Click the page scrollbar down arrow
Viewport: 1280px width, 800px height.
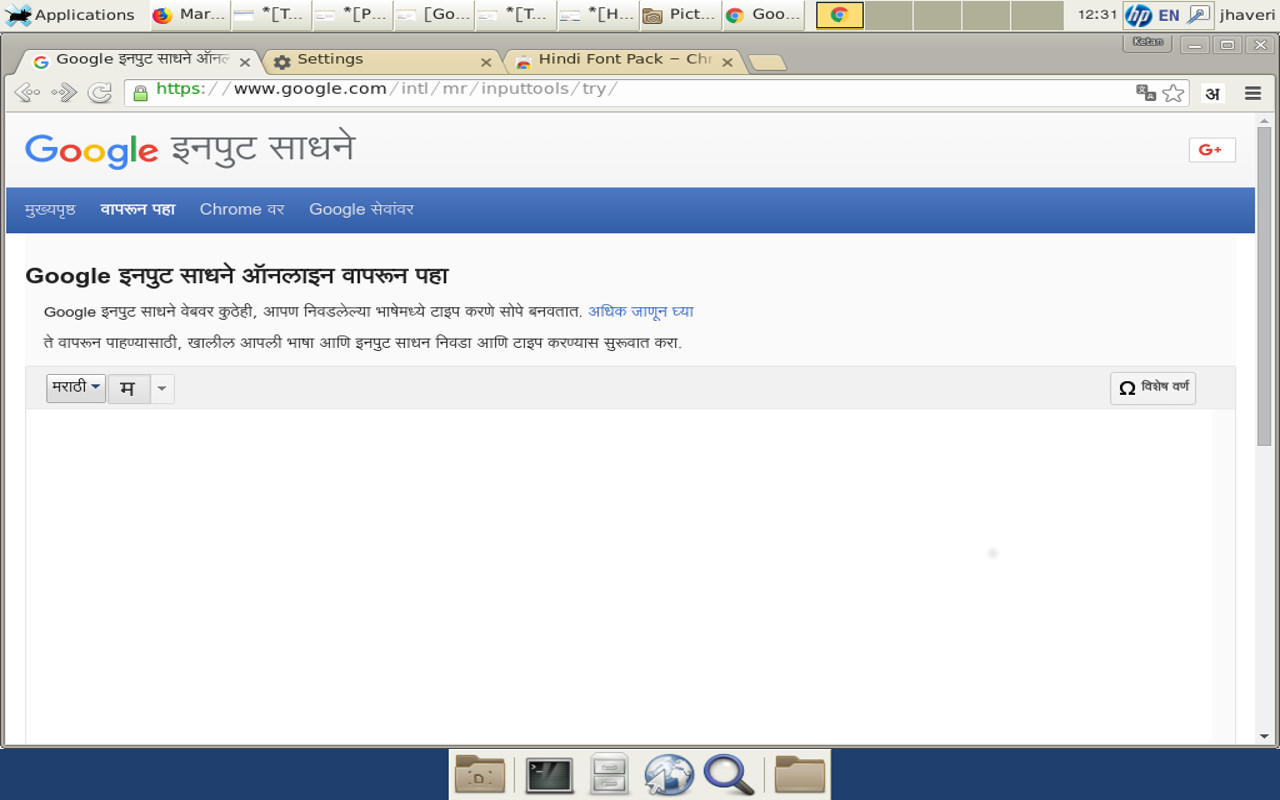point(1264,736)
